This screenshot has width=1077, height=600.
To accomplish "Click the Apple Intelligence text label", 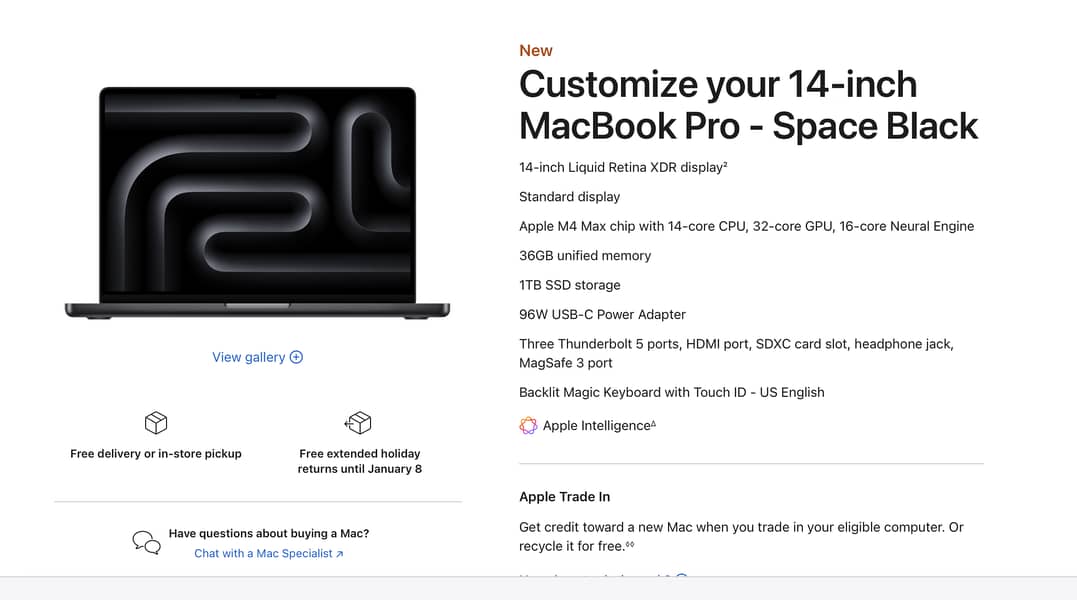I will [597, 426].
